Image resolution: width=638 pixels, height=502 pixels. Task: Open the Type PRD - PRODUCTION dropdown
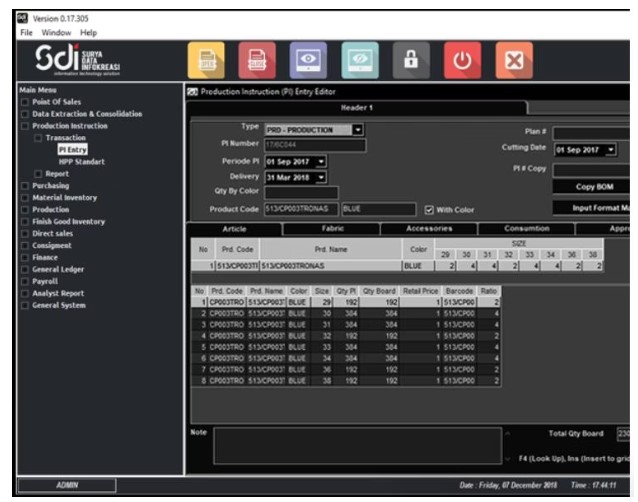click(x=358, y=130)
